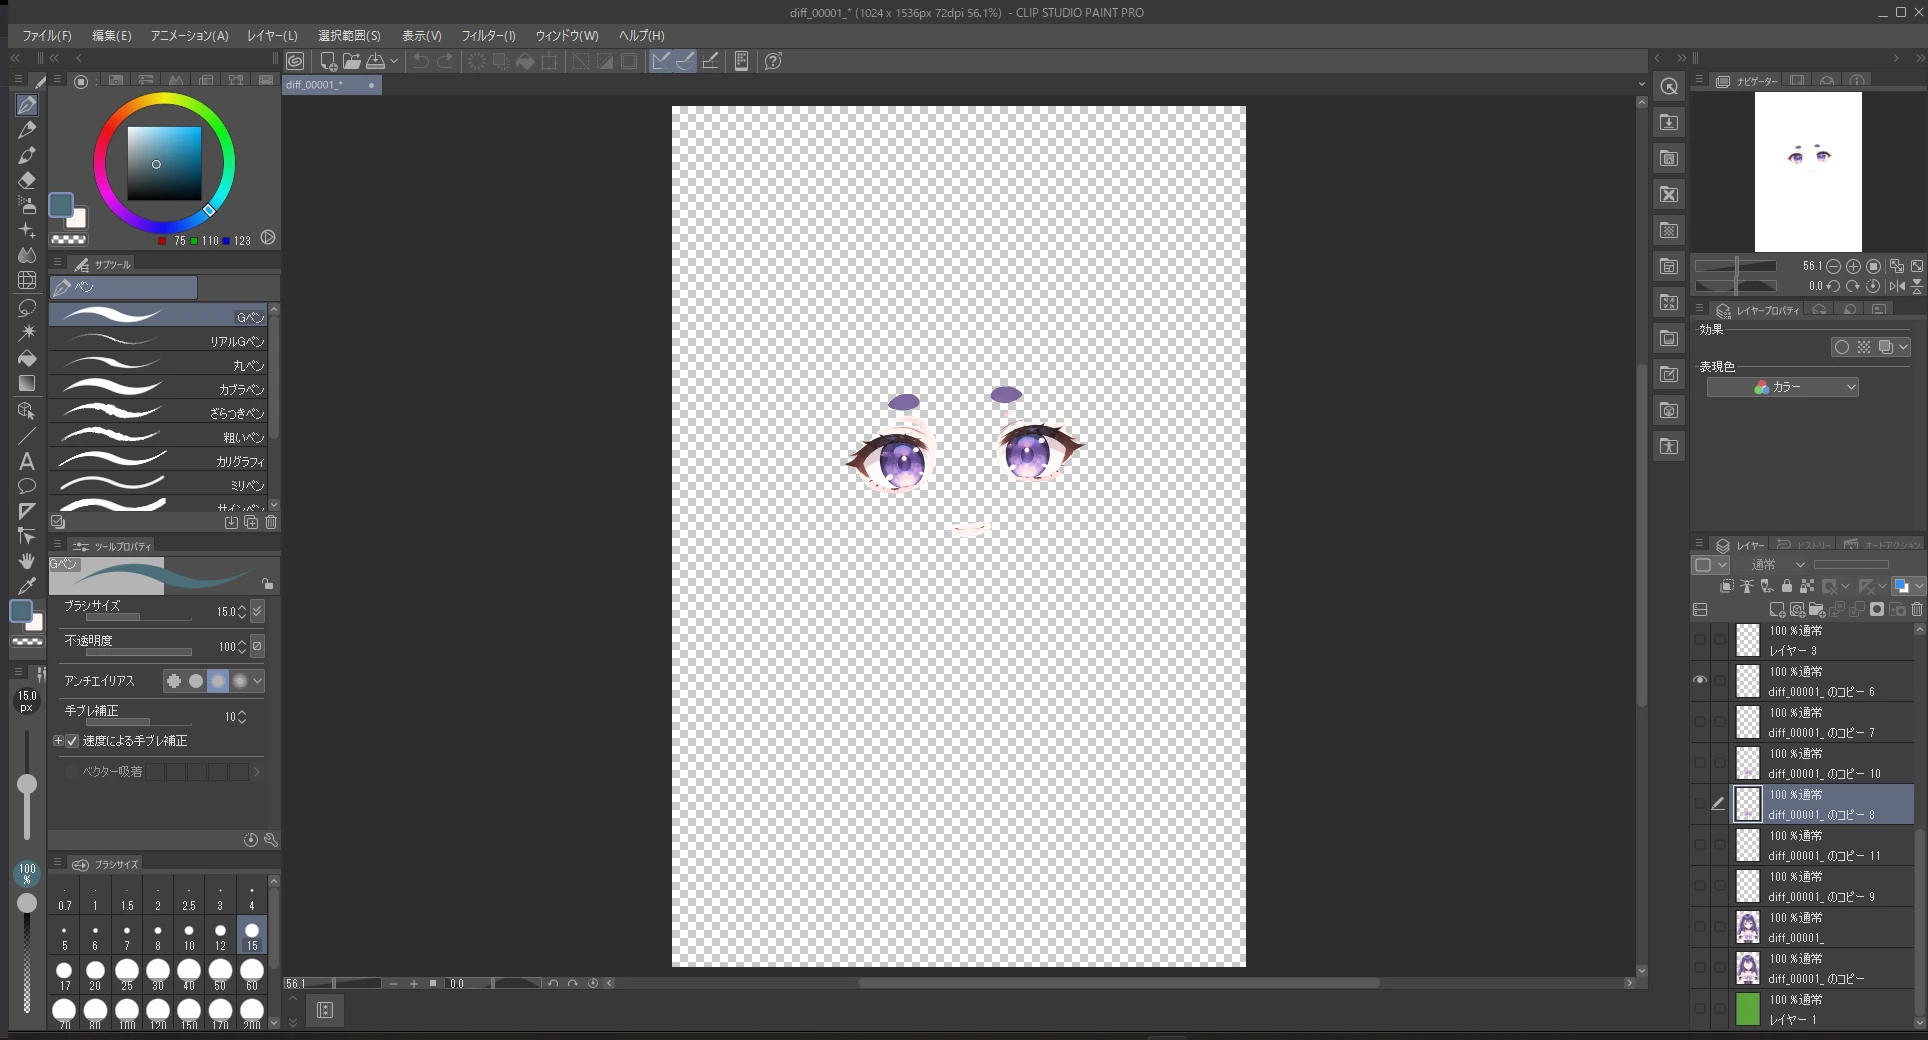The height and width of the screenshot is (1040, 1928).
Task: Hide layer diff_00001_ のコピー 6 via eye icon
Action: point(1700,680)
